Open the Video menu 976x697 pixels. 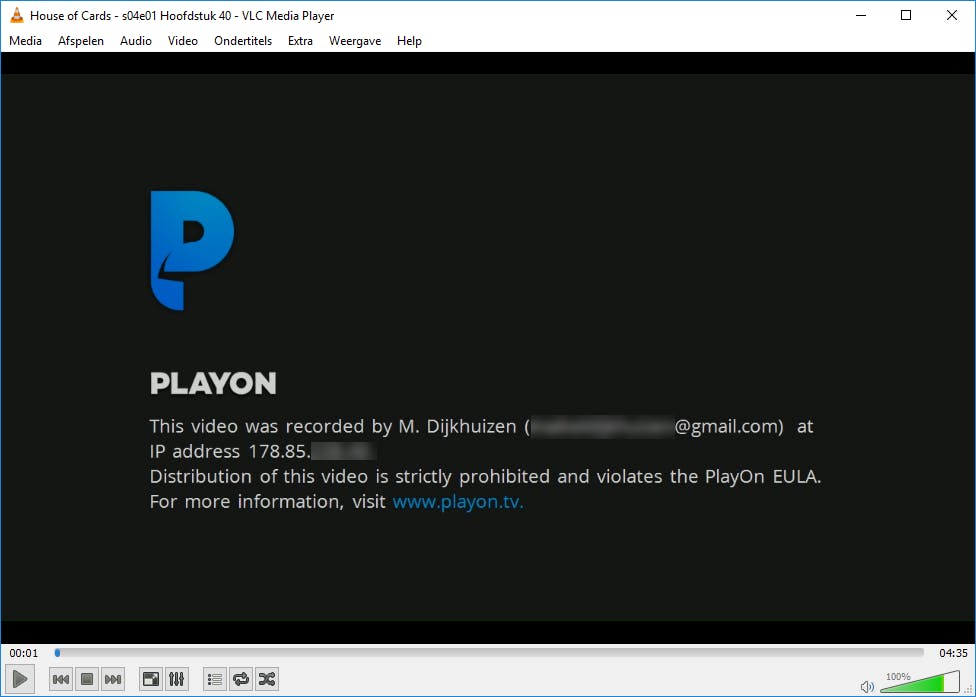[182, 40]
